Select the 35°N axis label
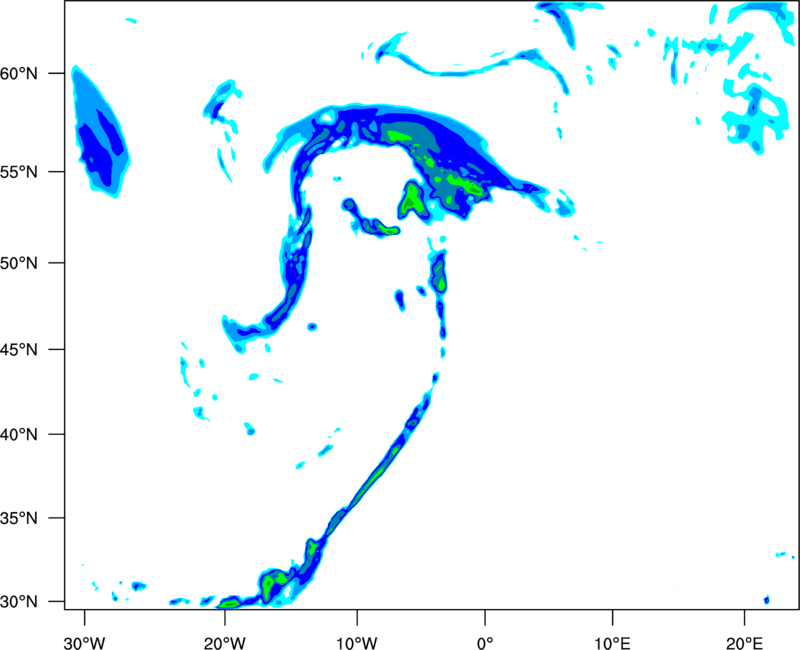Image resolution: width=800 pixels, height=650 pixels. [19, 519]
